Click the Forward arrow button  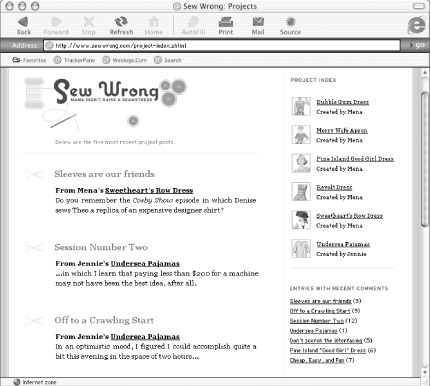coord(56,26)
